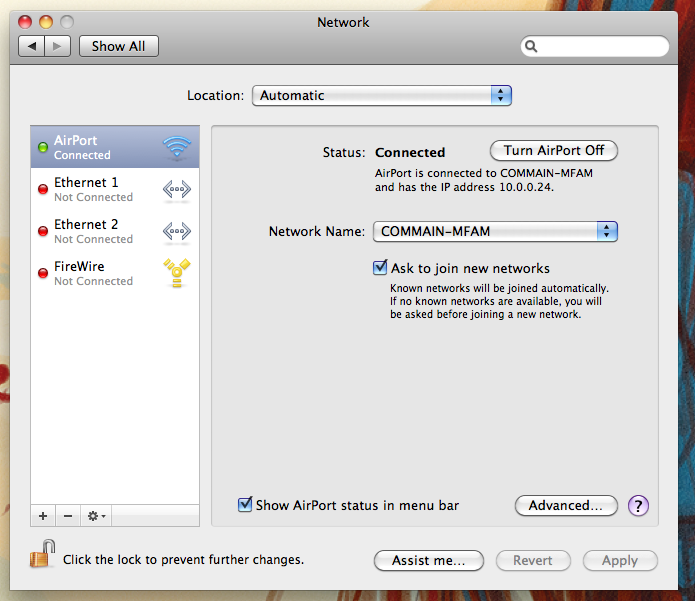Open the Location dropdown set to Automatic
The width and height of the screenshot is (695, 601).
tap(382, 95)
